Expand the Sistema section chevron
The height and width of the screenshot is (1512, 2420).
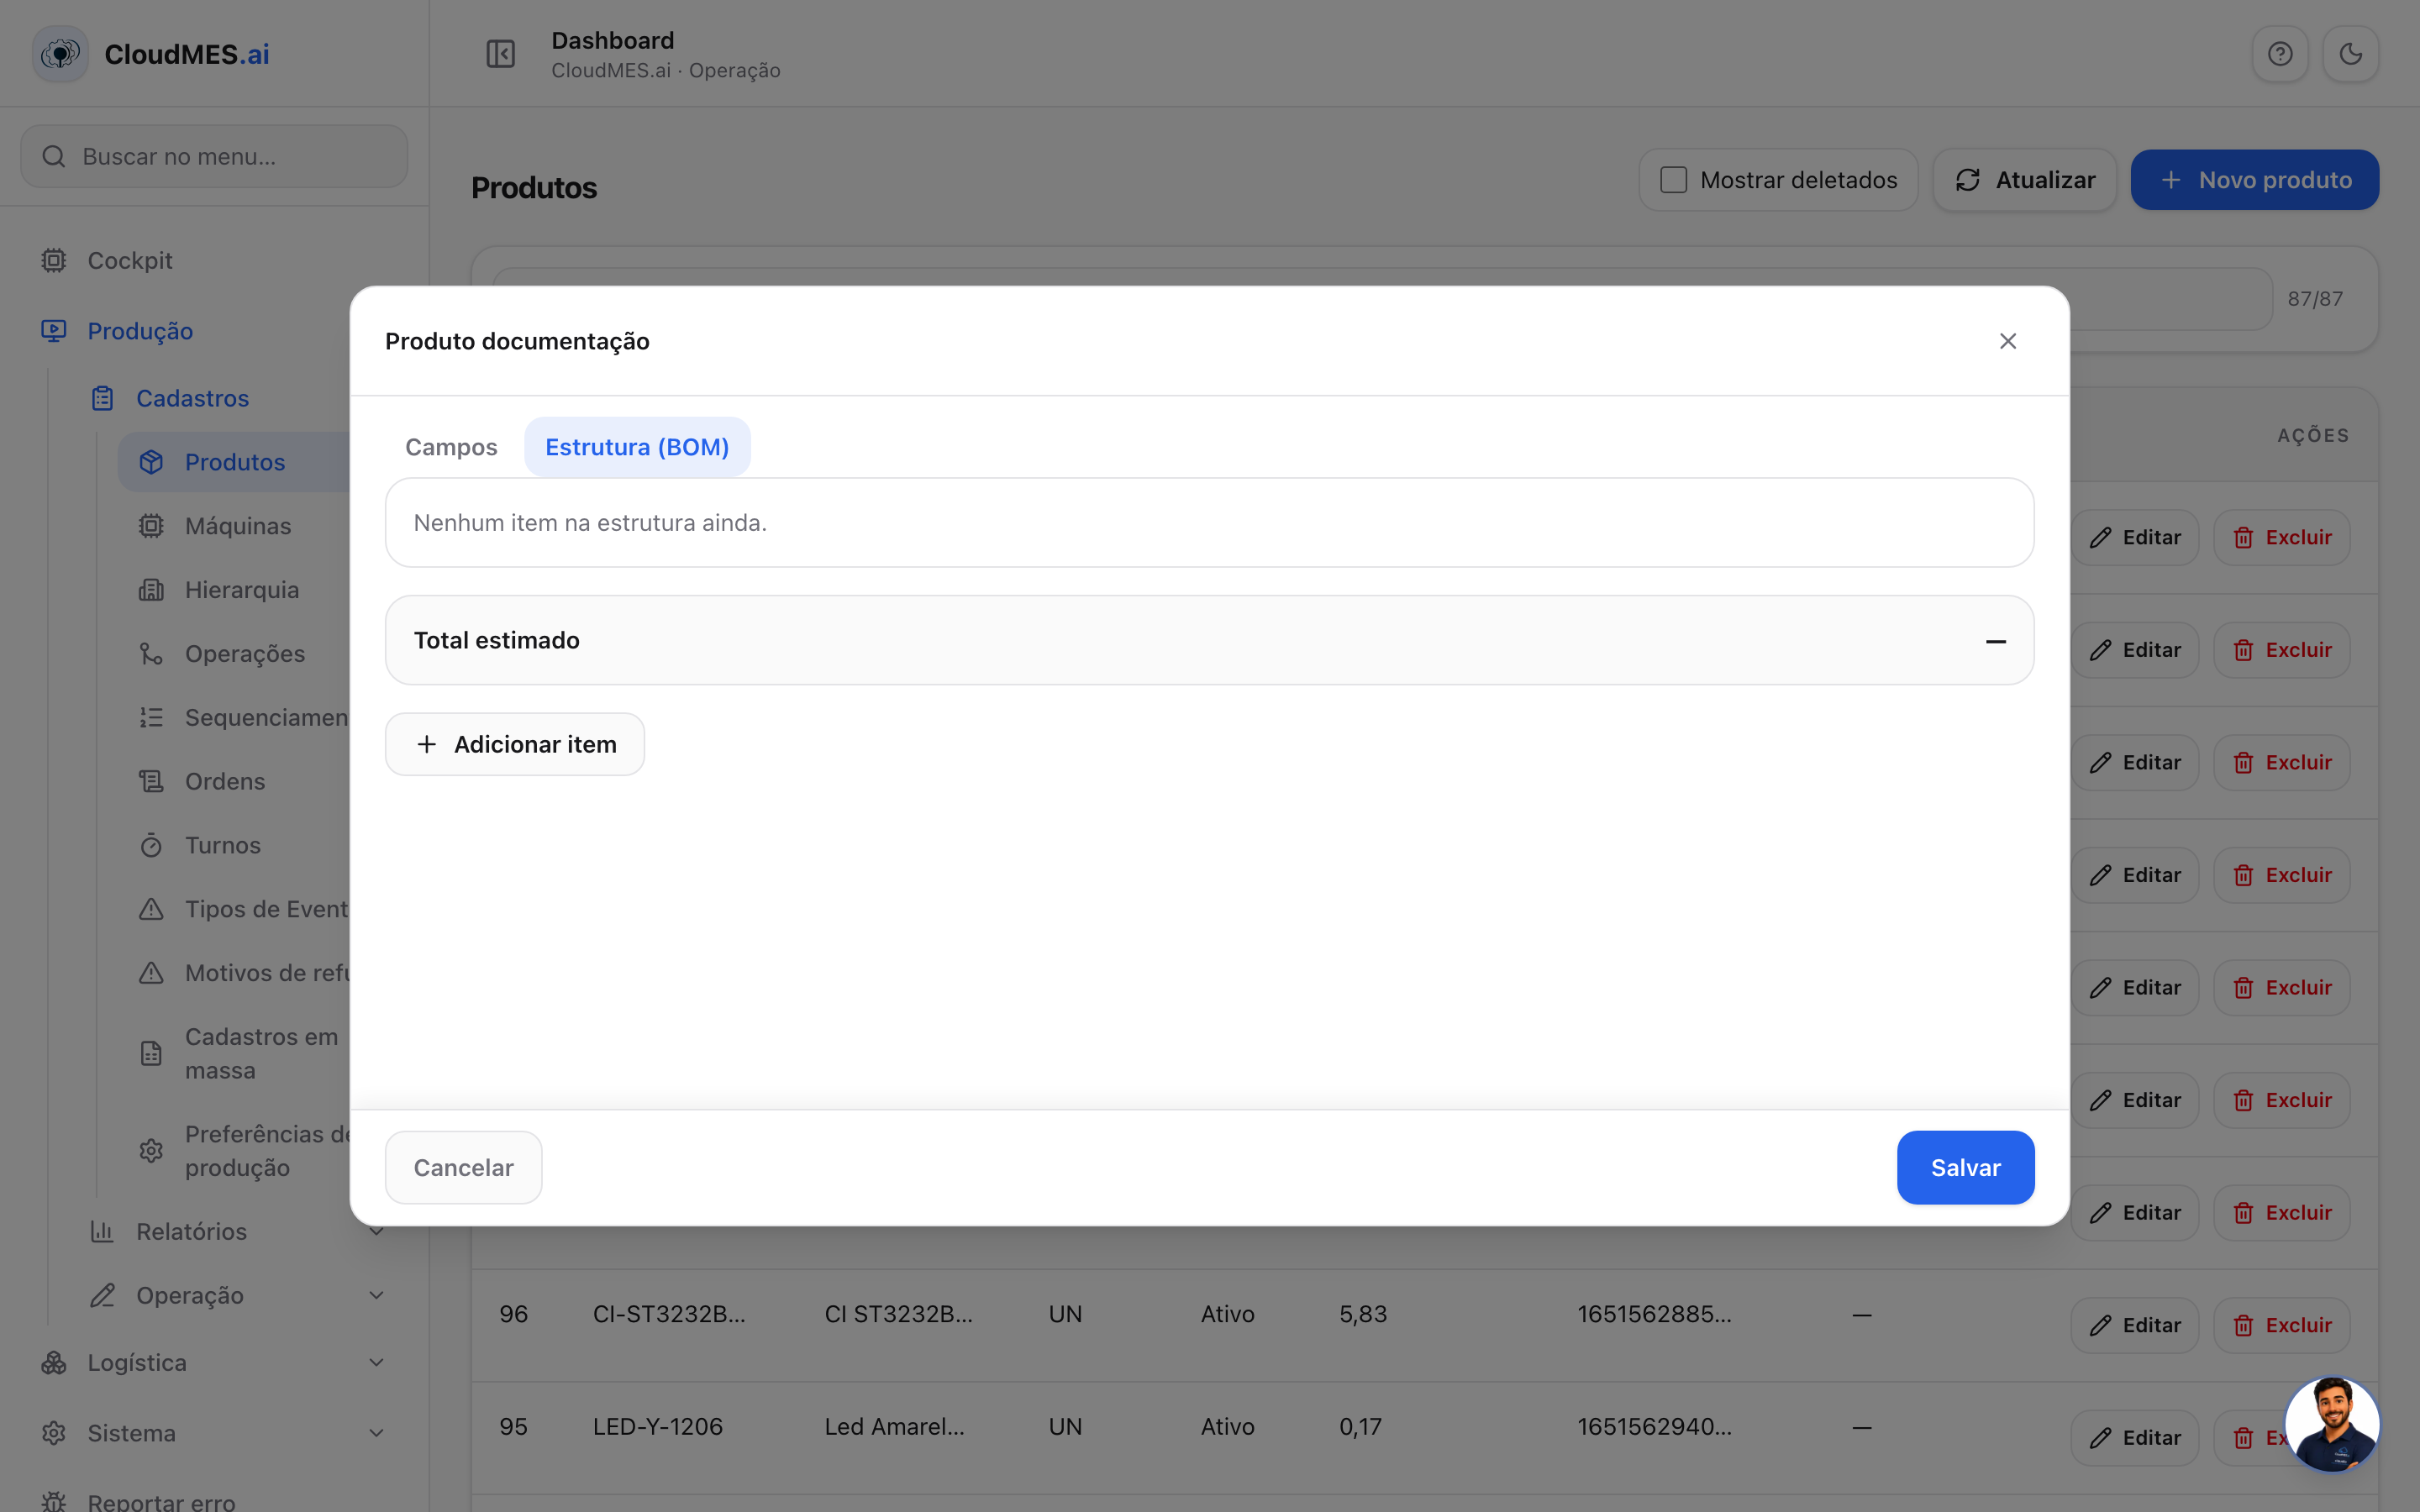376,1433
